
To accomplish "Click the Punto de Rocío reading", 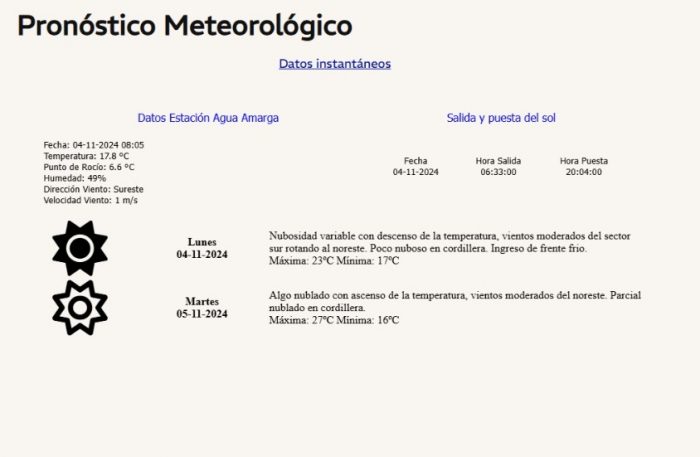I will click(x=89, y=167).
